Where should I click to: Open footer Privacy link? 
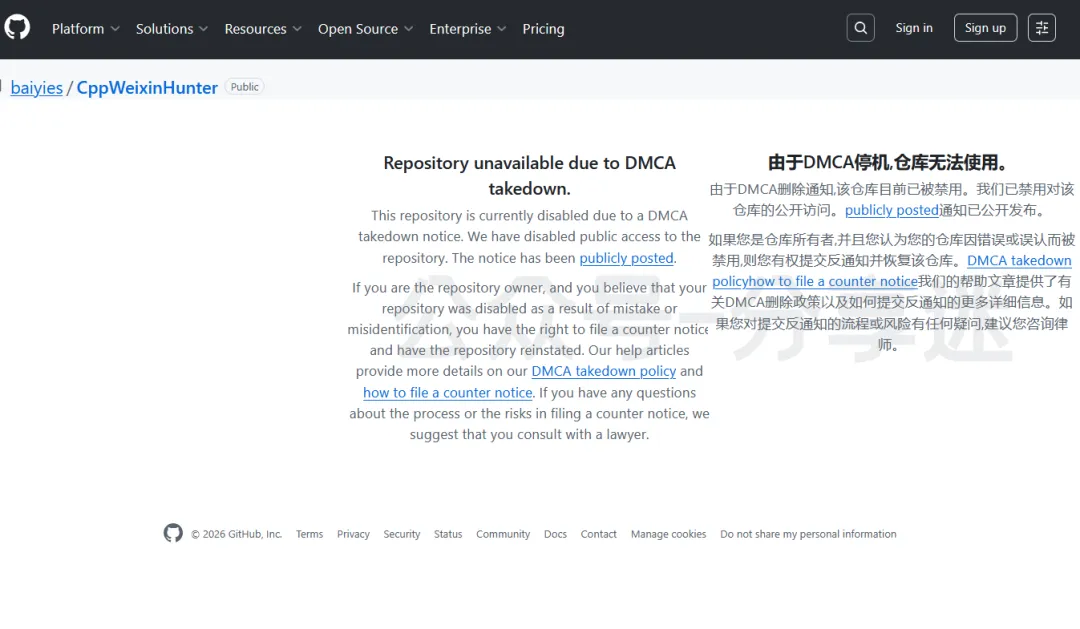353,534
